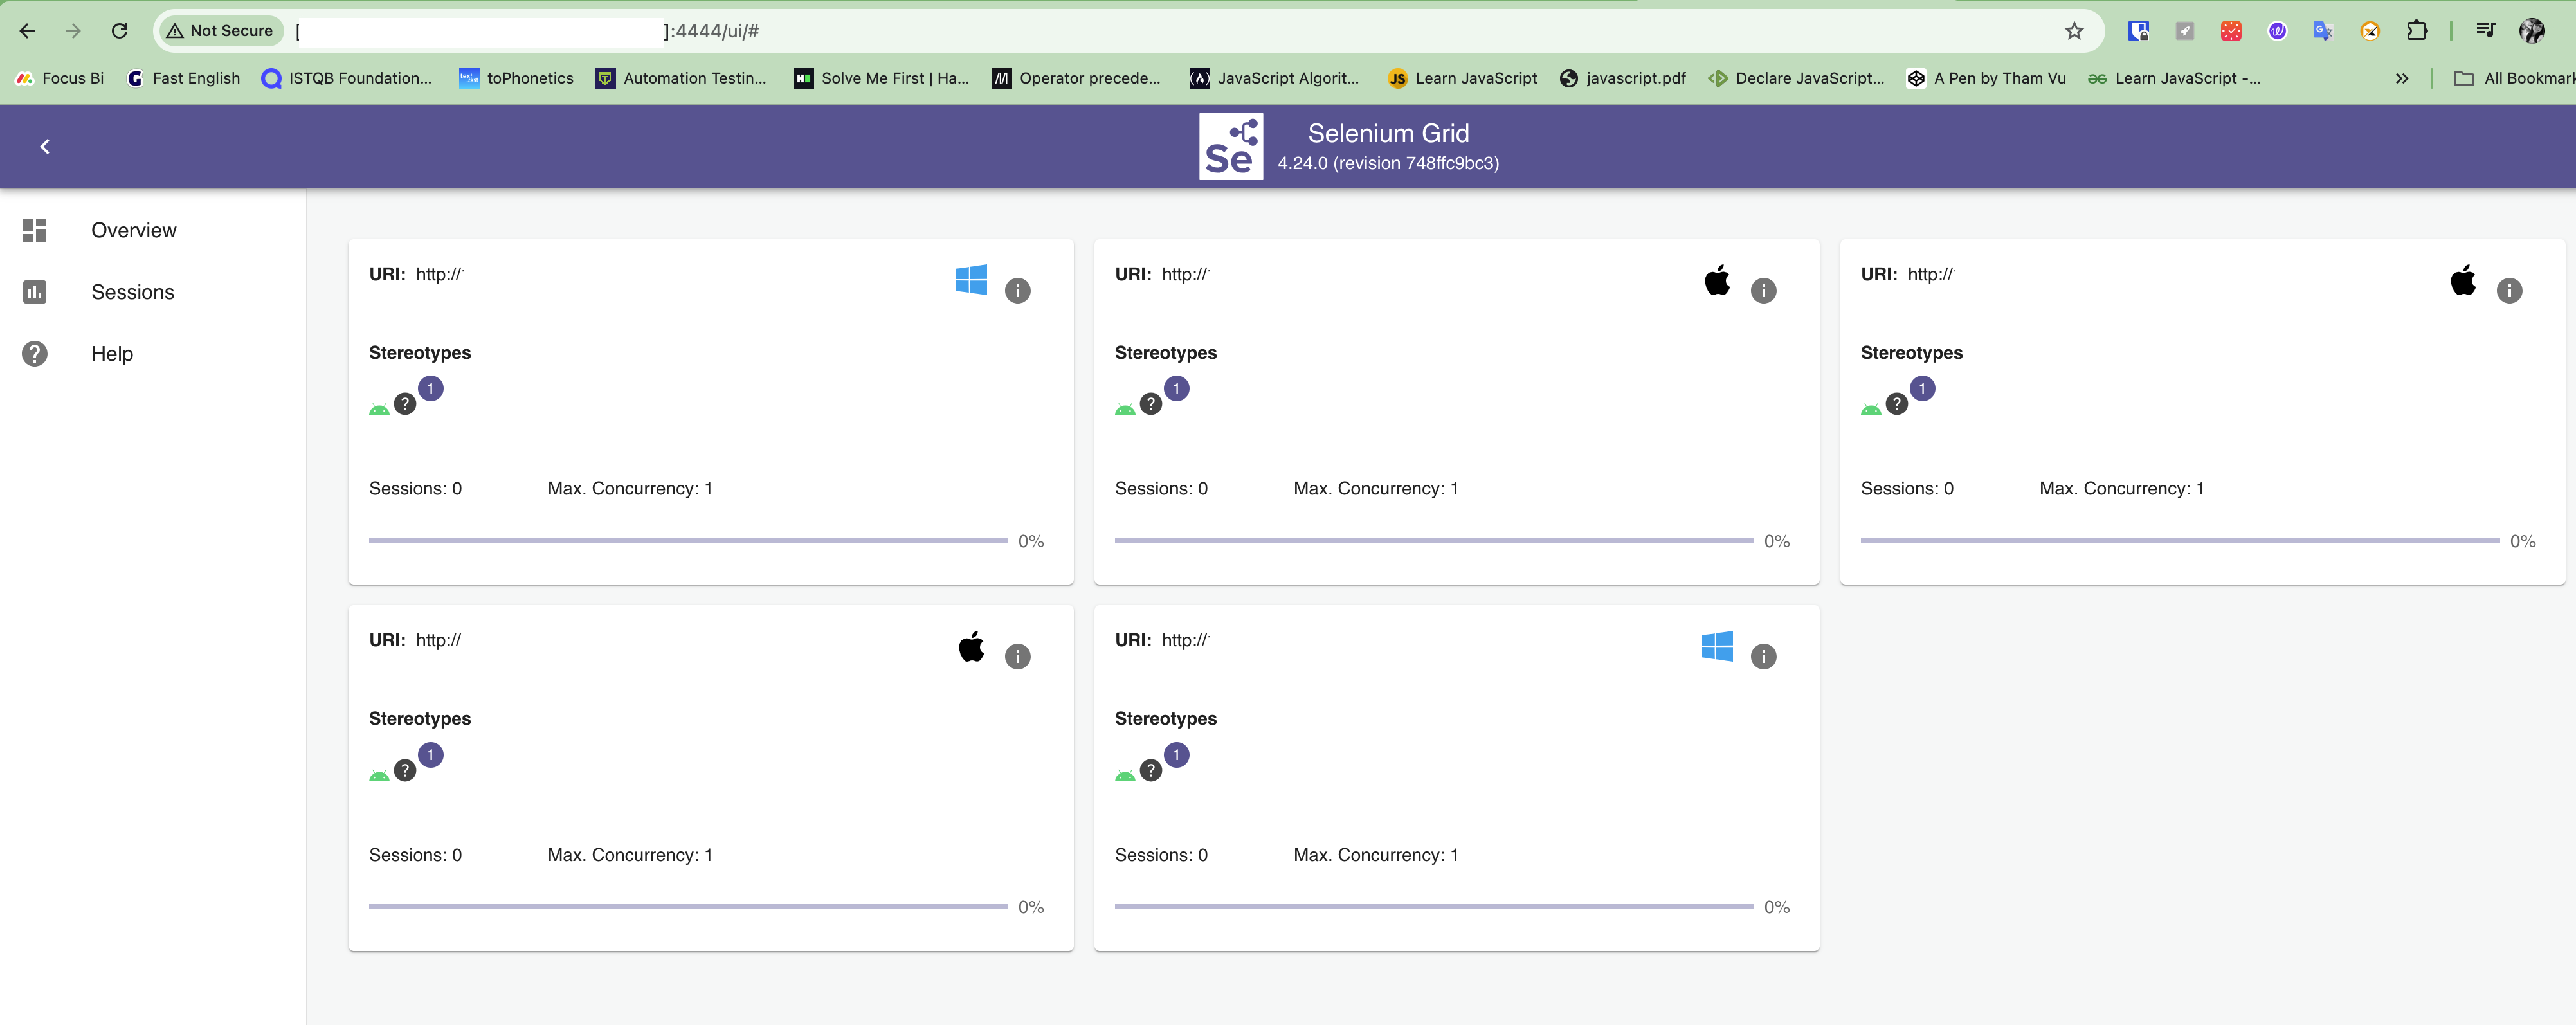
Task: Open info for top-right macOS node
Action: (x=2509, y=291)
